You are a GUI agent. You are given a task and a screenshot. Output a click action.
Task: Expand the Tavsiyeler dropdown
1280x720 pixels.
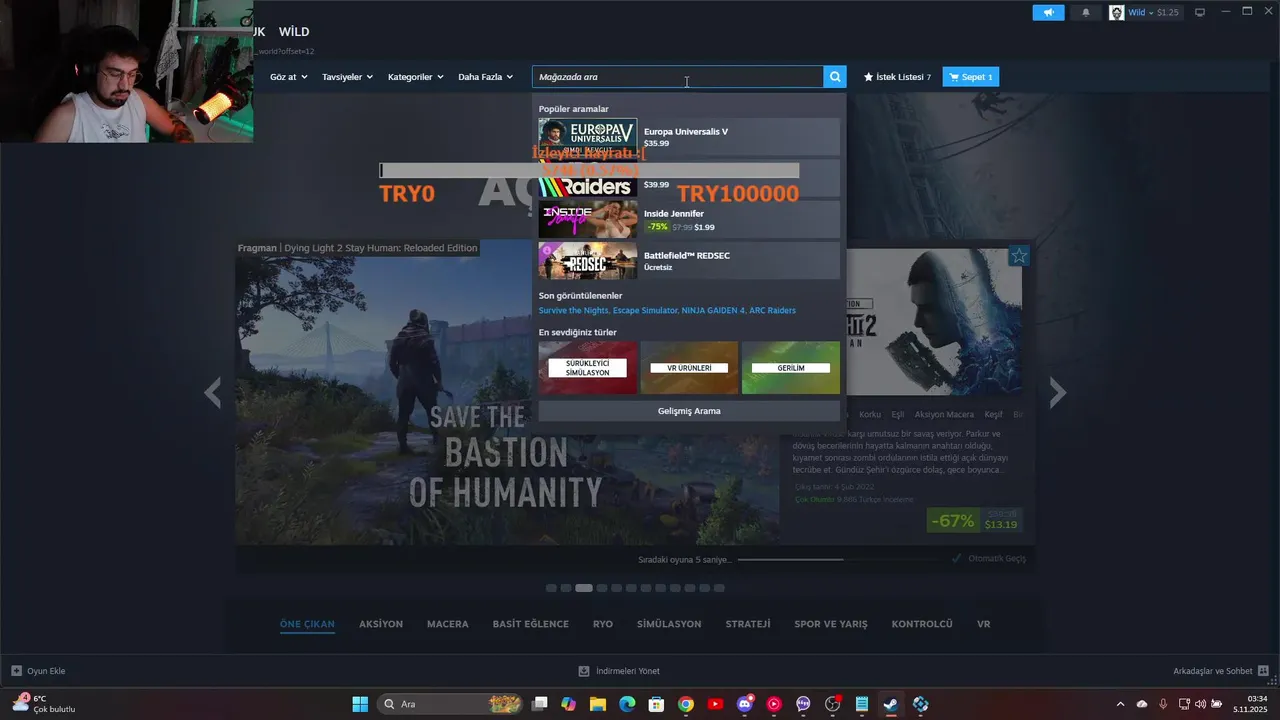[347, 77]
